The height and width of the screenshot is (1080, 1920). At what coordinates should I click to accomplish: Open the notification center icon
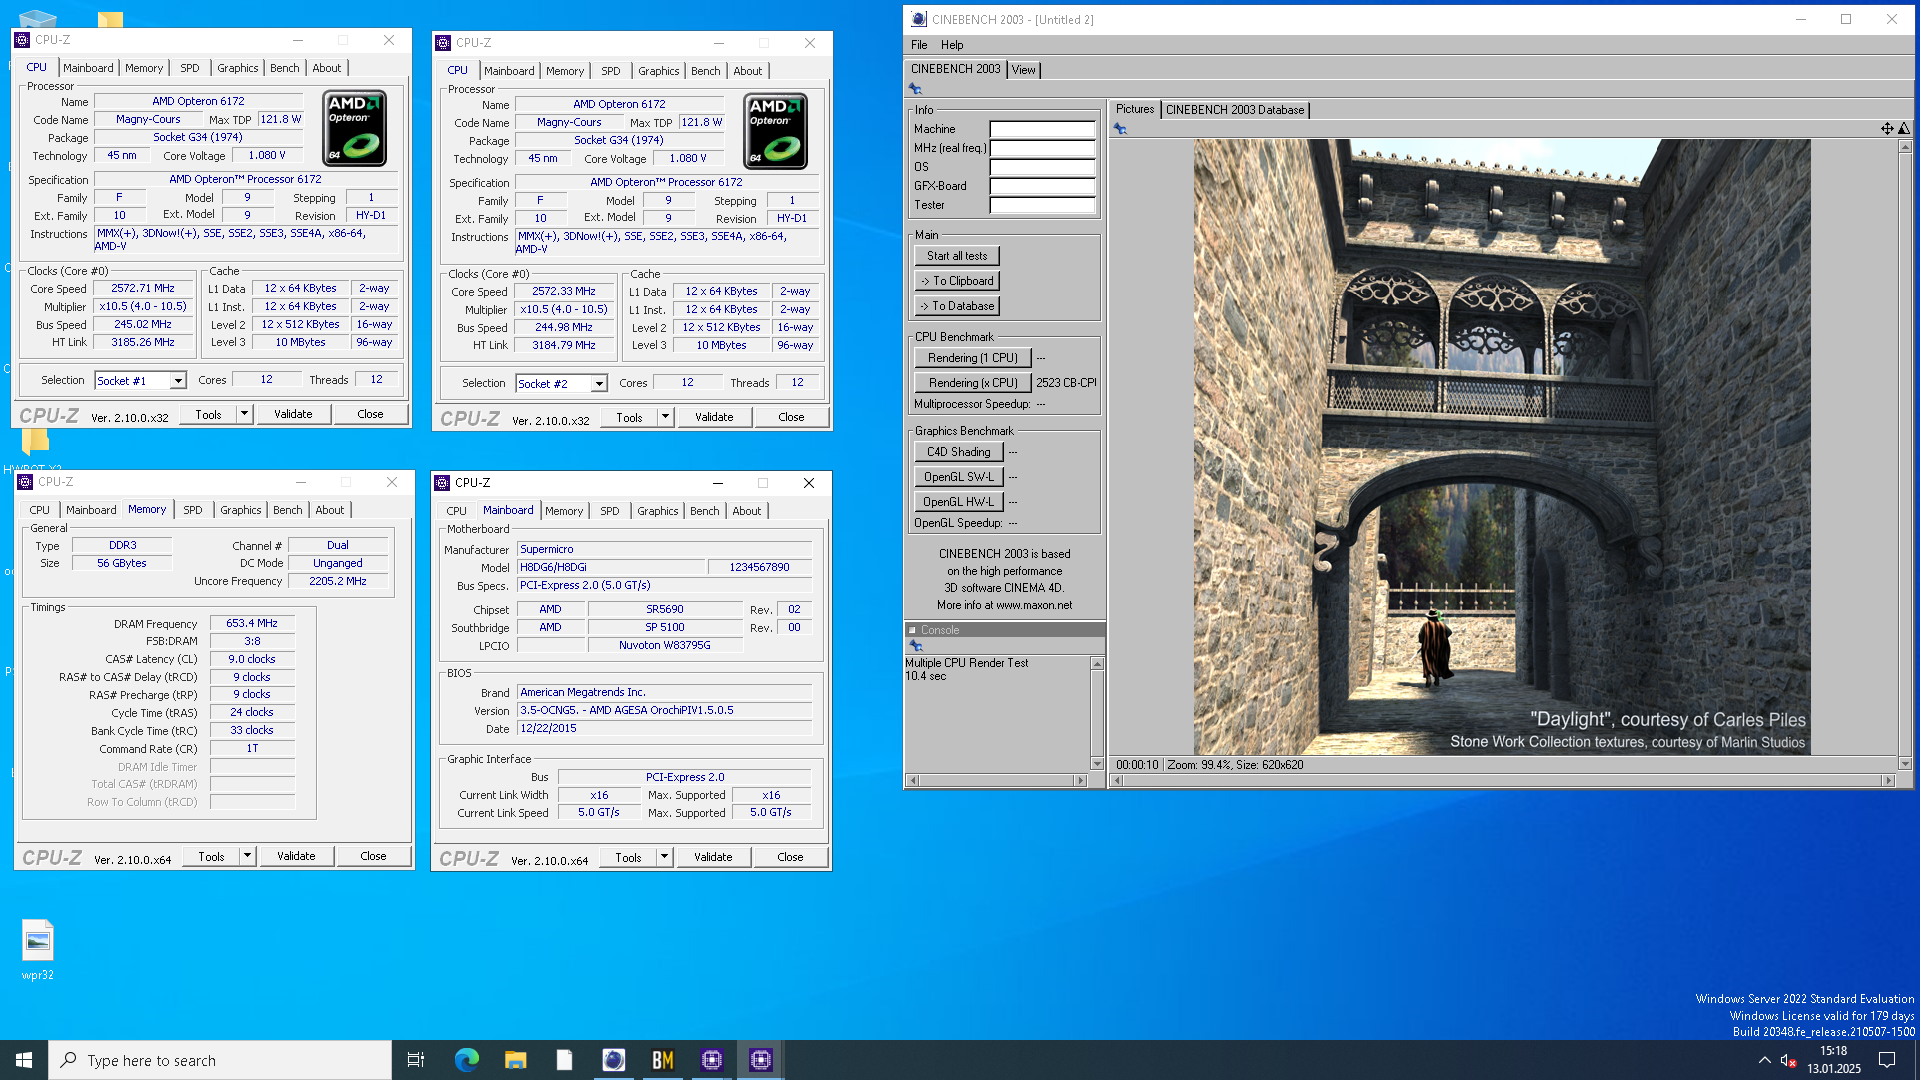pos(1887,1060)
